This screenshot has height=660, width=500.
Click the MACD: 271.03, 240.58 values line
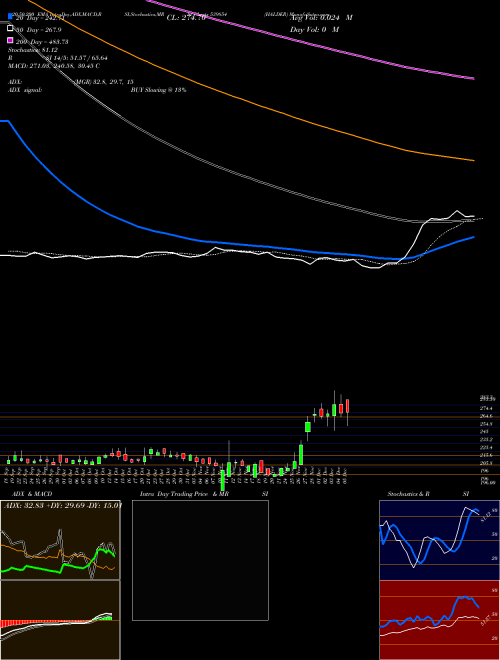54,66
